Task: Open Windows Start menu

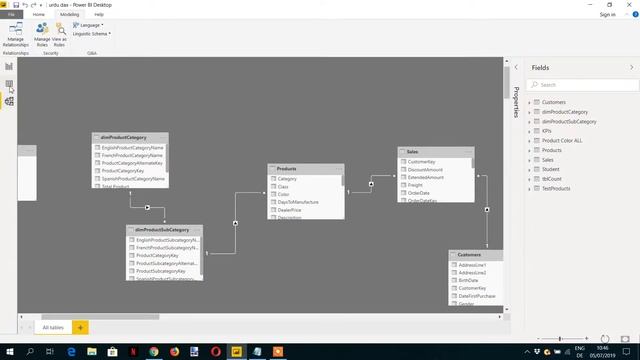Action: [9, 351]
